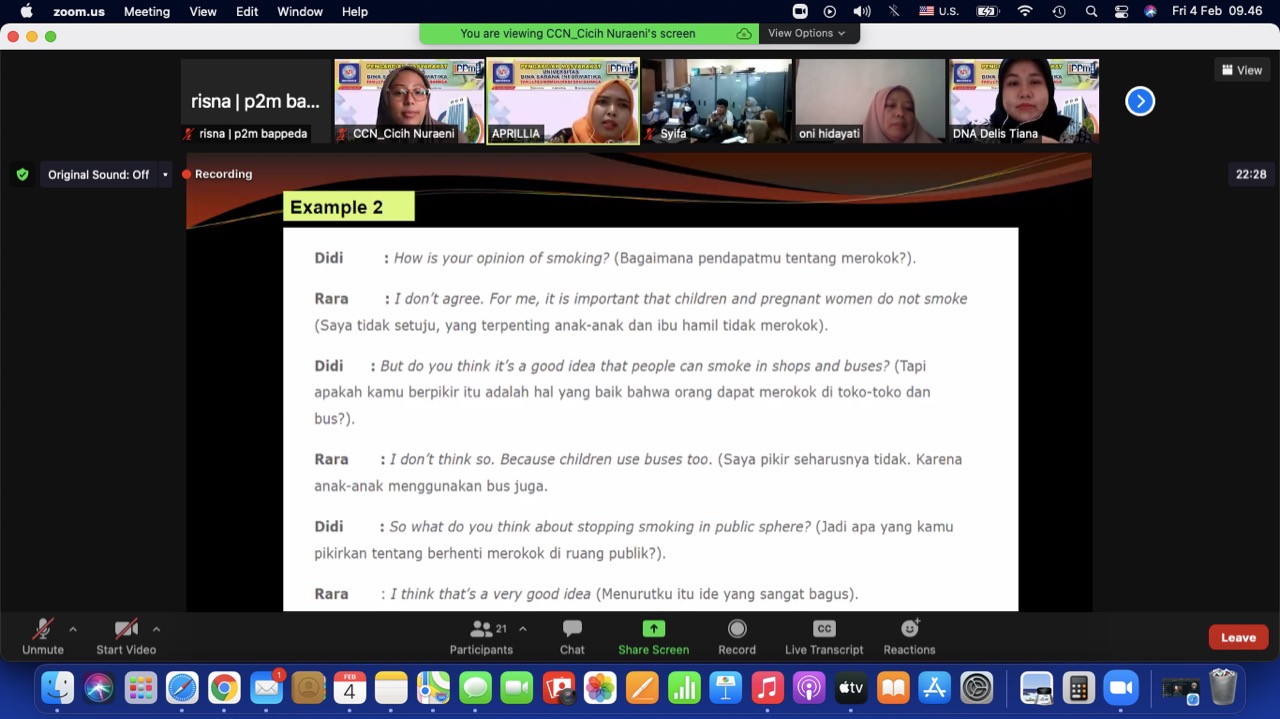Image resolution: width=1280 pixels, height=719 pixels.
Task: Open the Wi-Fi menu bar icon
Action: (x=1025, y=11)
